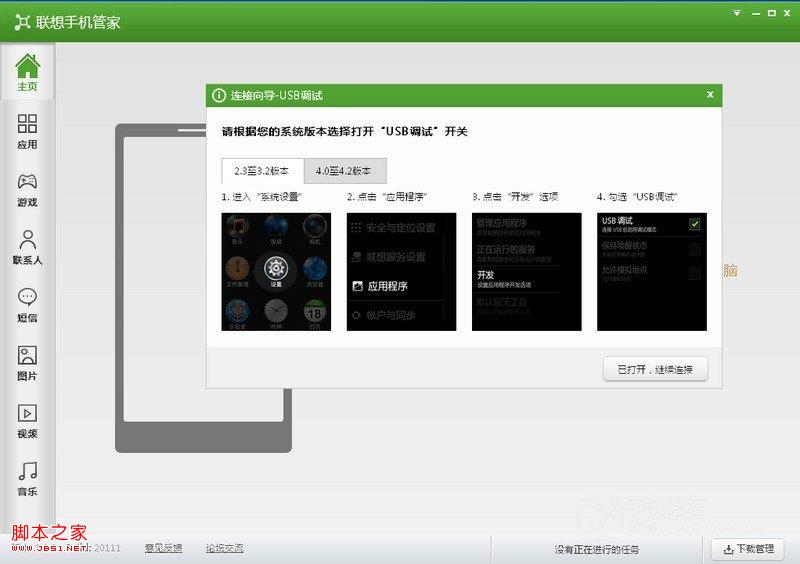
Task: Open the 论坛交流 forum link
Action: [x=224, y=548]
